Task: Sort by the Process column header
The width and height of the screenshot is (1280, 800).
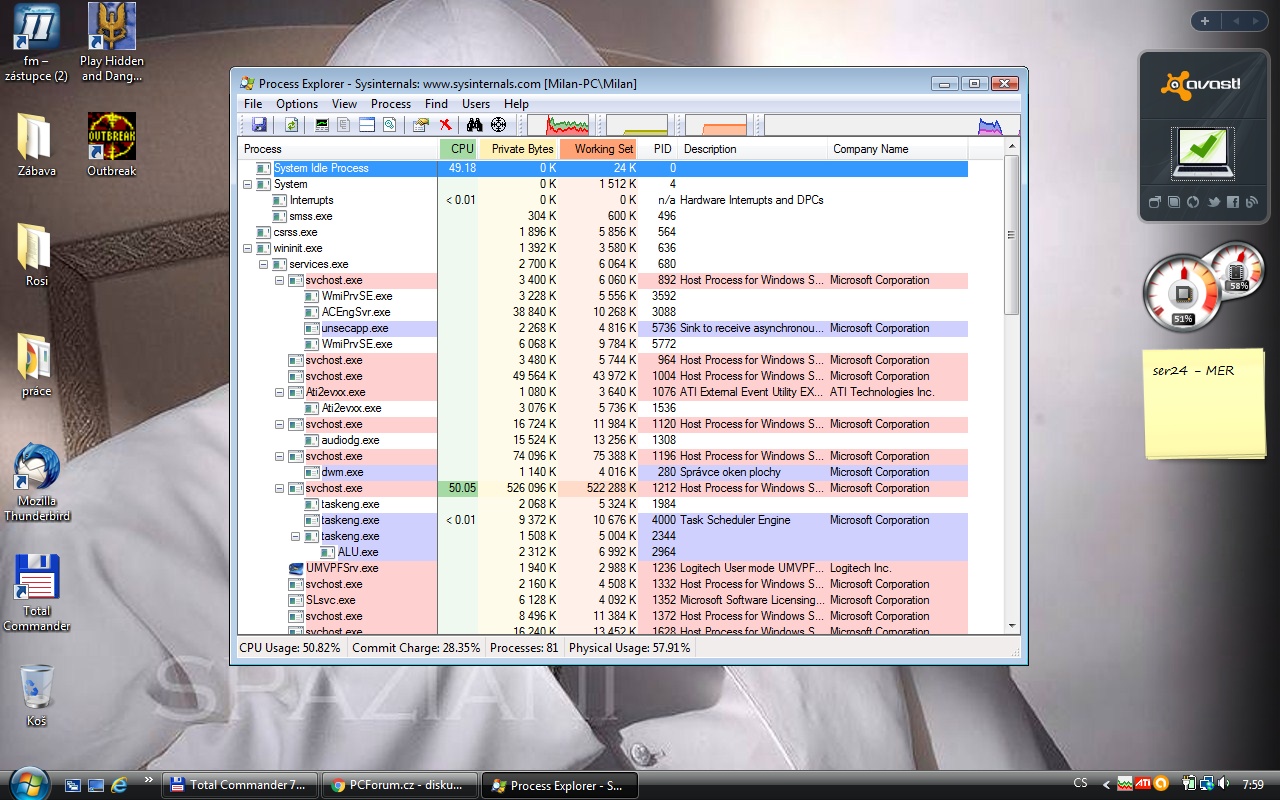Action: (x=338, y=149)
